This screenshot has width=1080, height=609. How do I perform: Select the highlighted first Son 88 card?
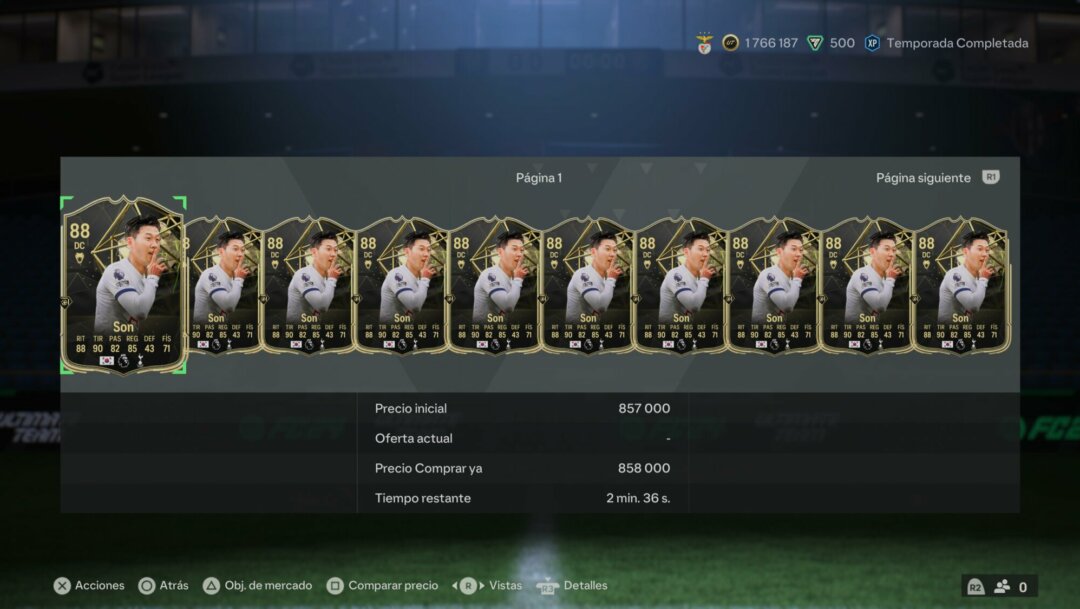click(124, 285)
